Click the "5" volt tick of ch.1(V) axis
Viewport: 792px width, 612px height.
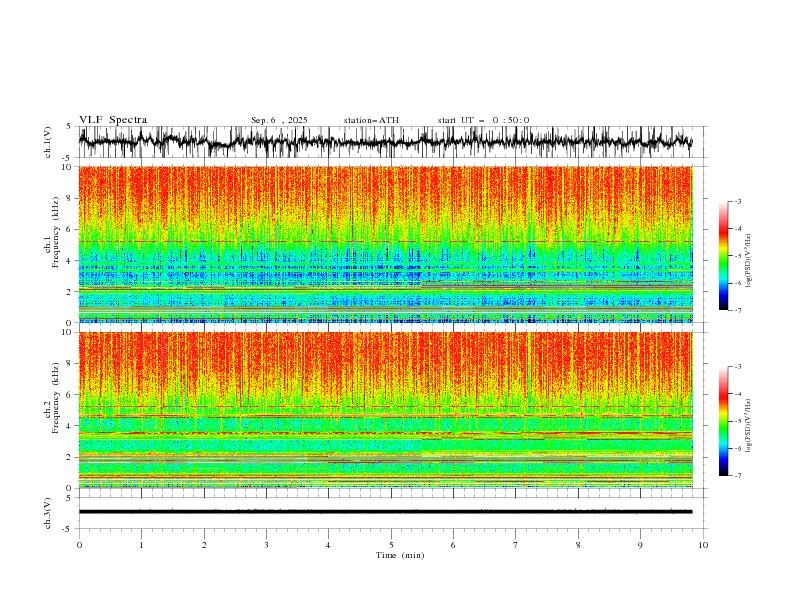(x=69, y=127)
